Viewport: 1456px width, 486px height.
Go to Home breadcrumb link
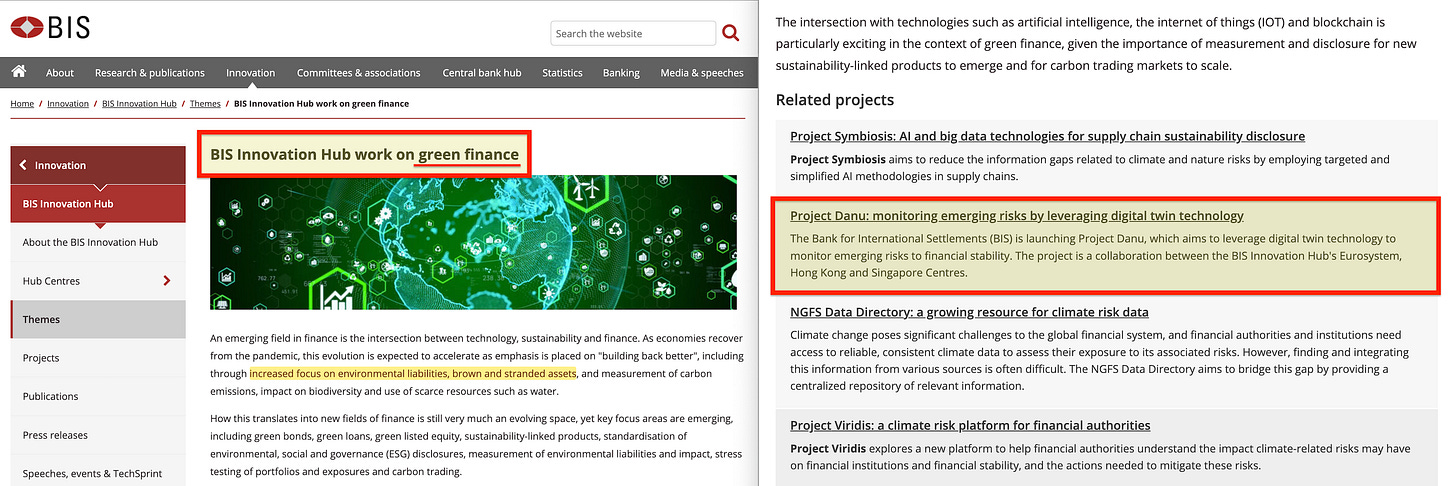22,103
